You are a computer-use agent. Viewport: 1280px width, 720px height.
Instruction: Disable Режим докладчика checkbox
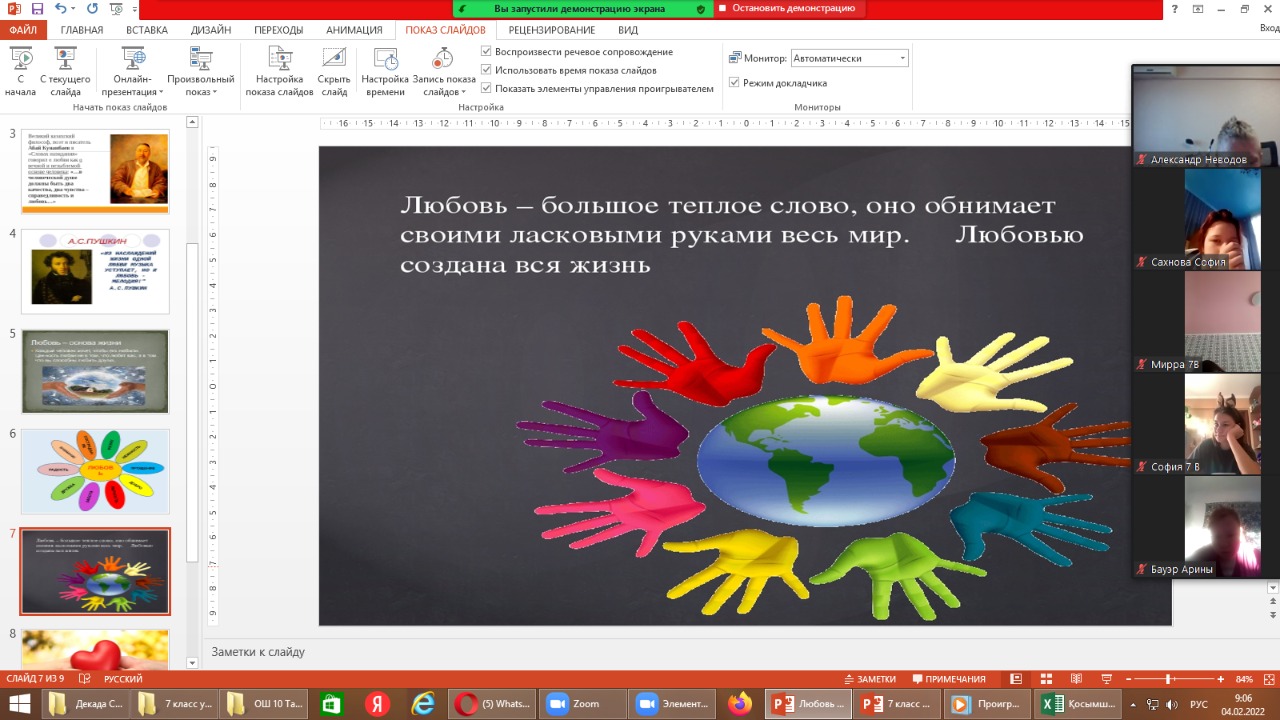tap(735, 83)
